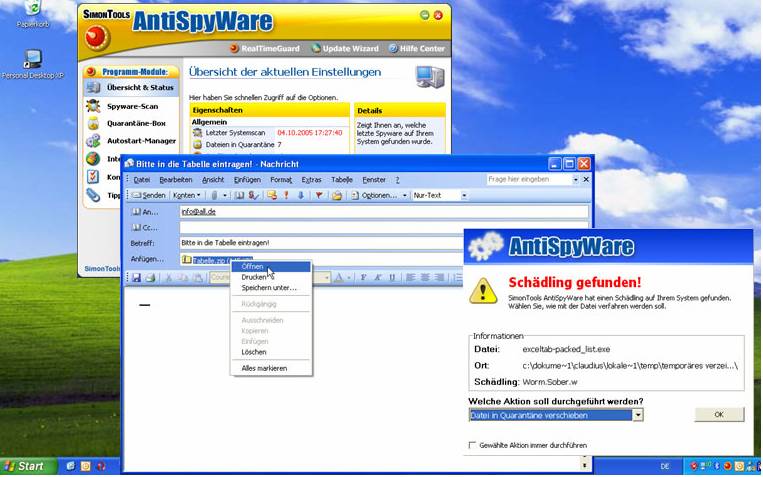Open the action dropdown 'Datei in Quarantäne verschieben'
Viewport: 763px width, 477px height.
click(556, 415)
